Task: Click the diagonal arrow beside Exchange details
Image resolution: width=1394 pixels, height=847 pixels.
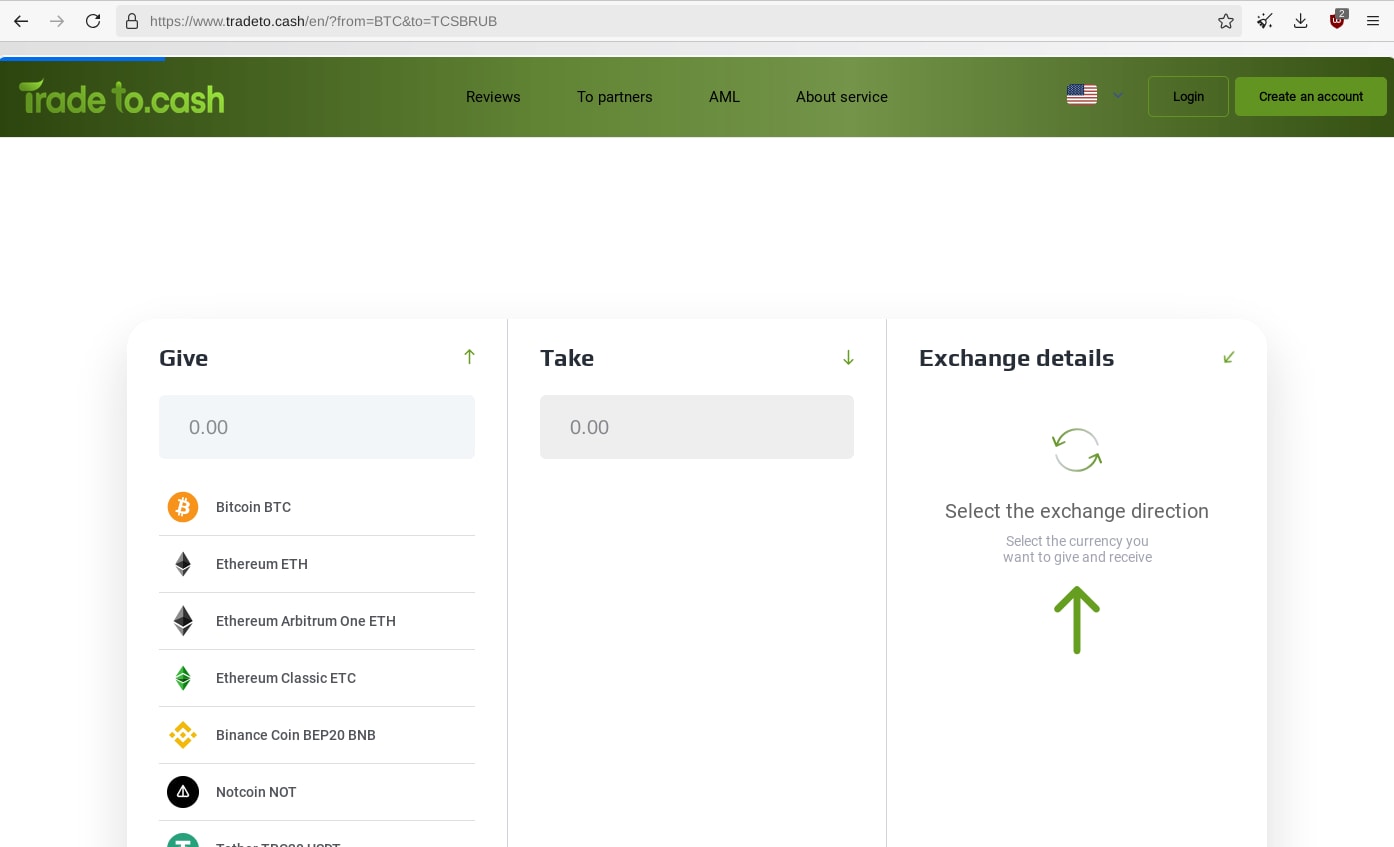Action: (1229, 356)
